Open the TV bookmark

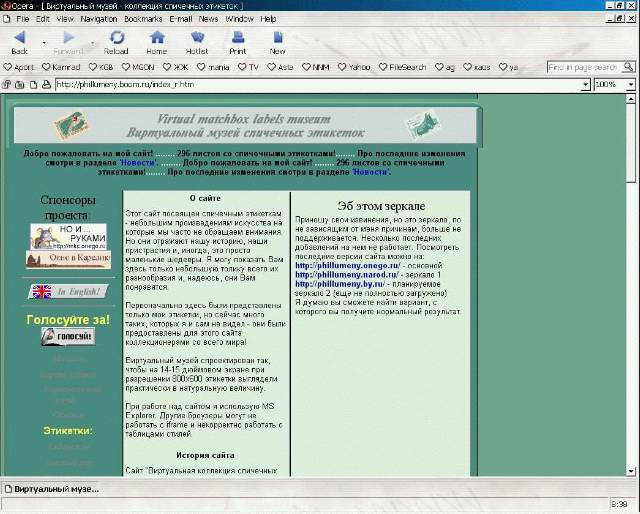tap(249, 67)
